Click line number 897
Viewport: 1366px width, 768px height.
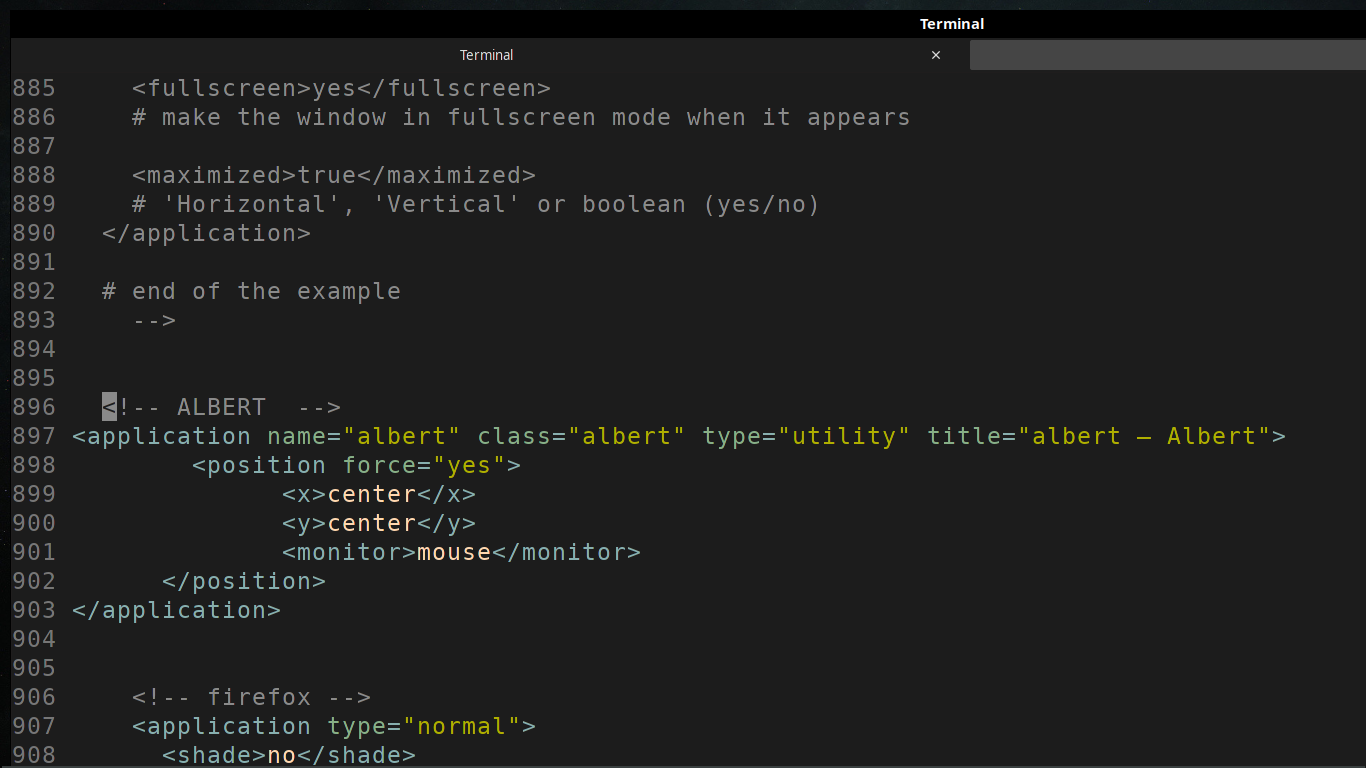(x=34, y=436)
